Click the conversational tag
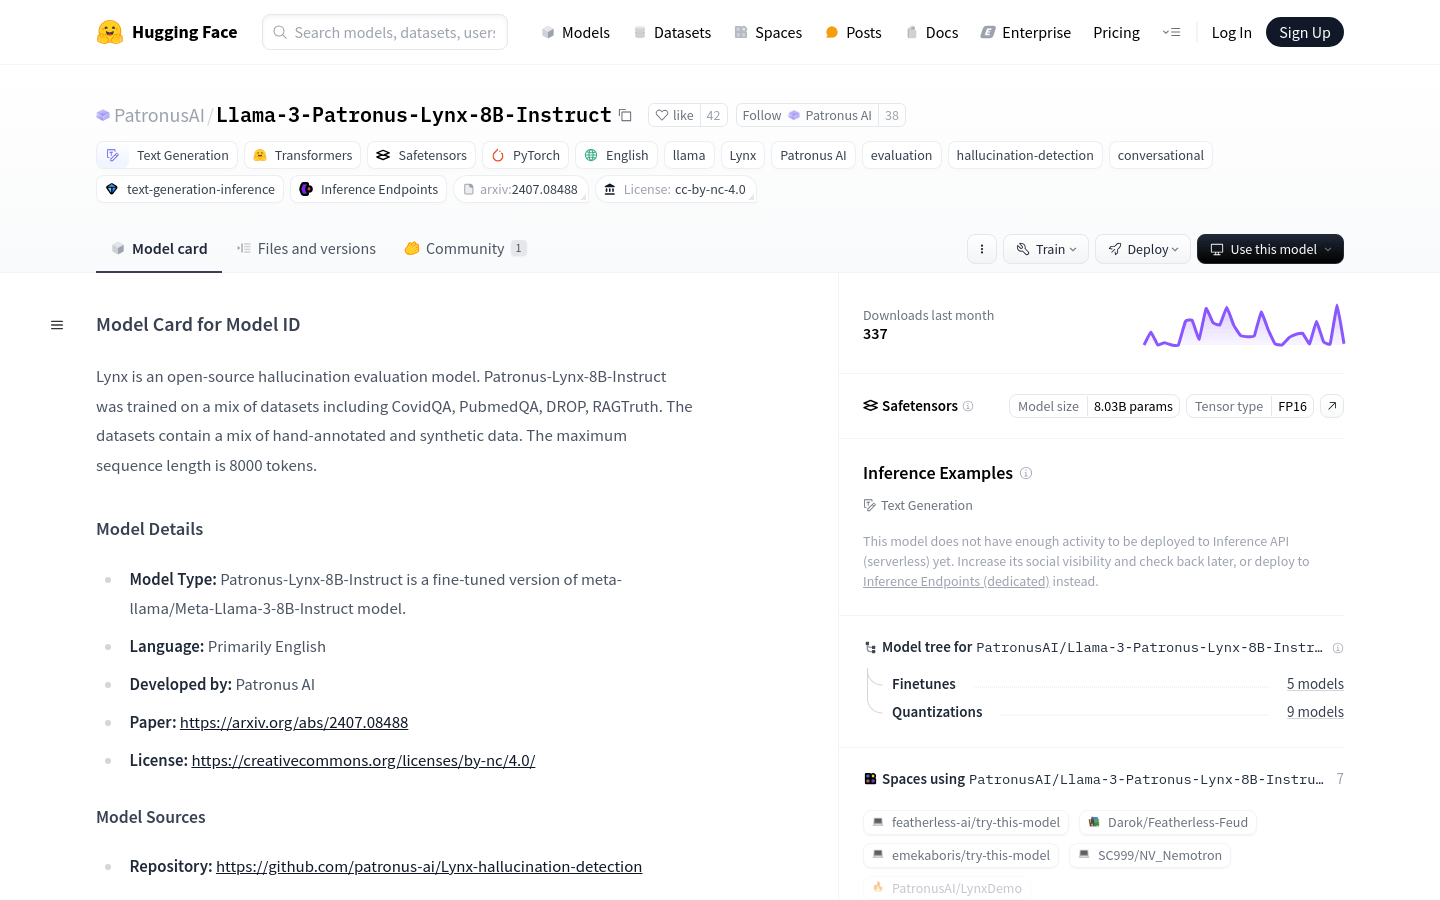Image resolution: width=1440 pixels, height=900 pixels. coord(1160,155)
